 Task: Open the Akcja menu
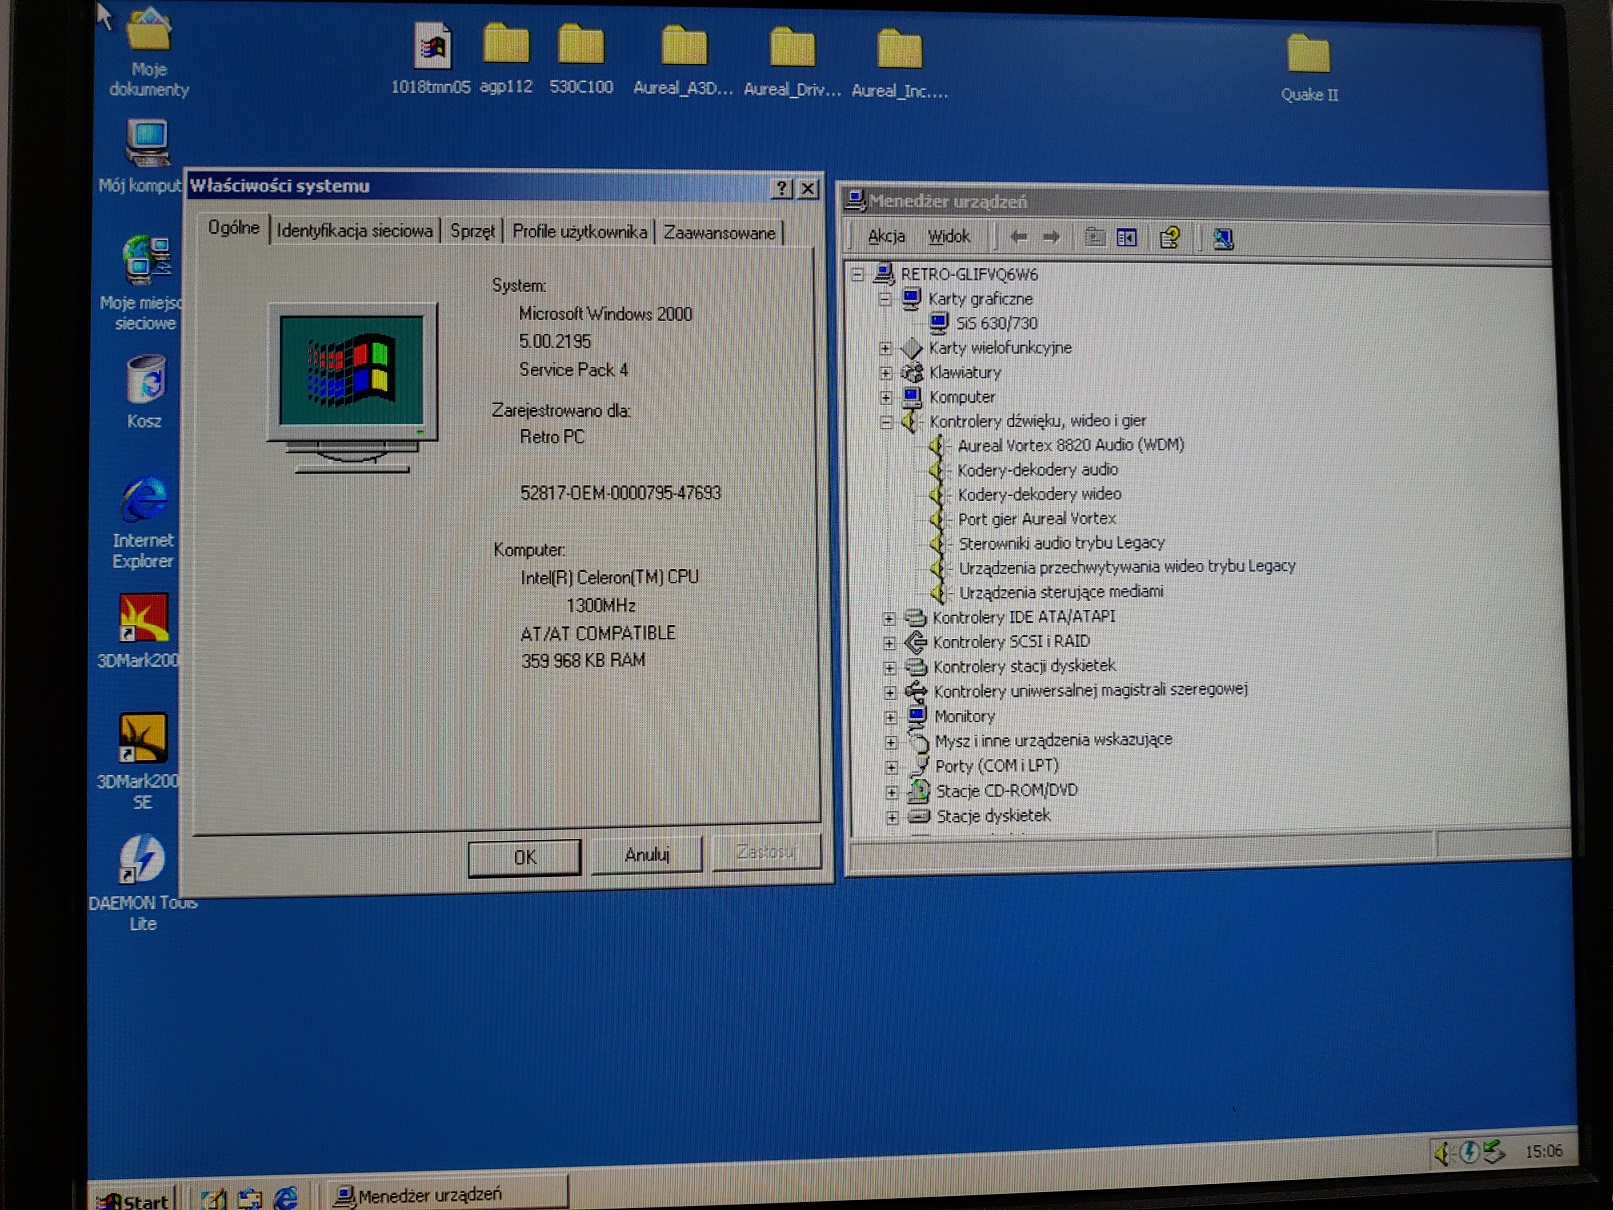click(886, 236)
